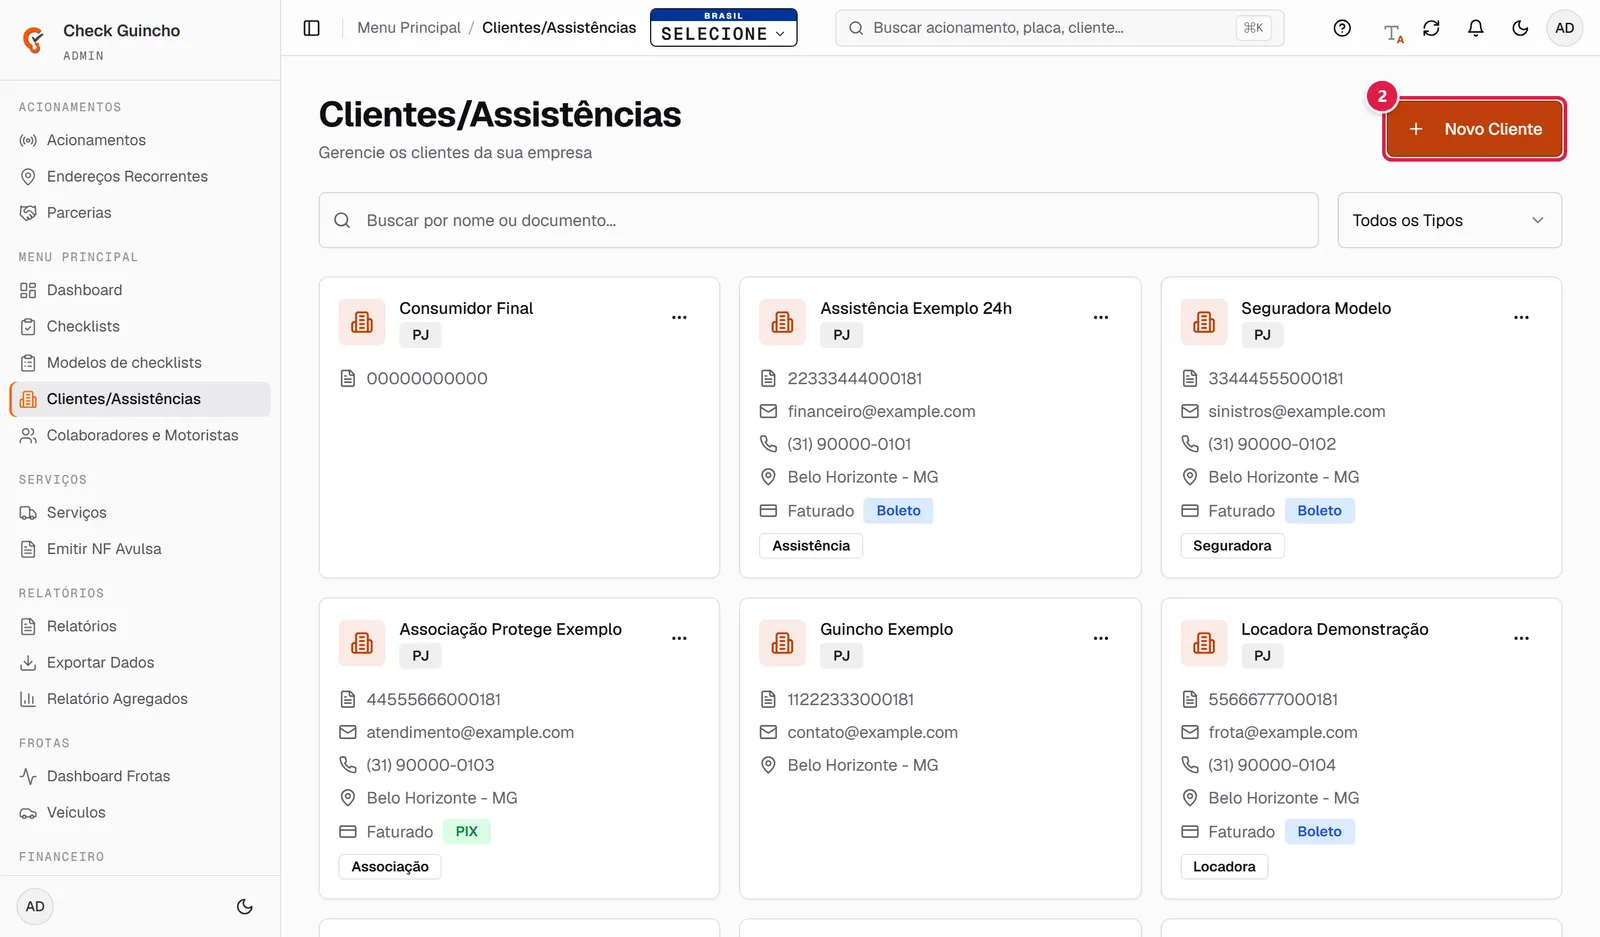1600x937 pixels.
Task: Open more options for Consumidor Final card
Action: (x=679, y=317)
